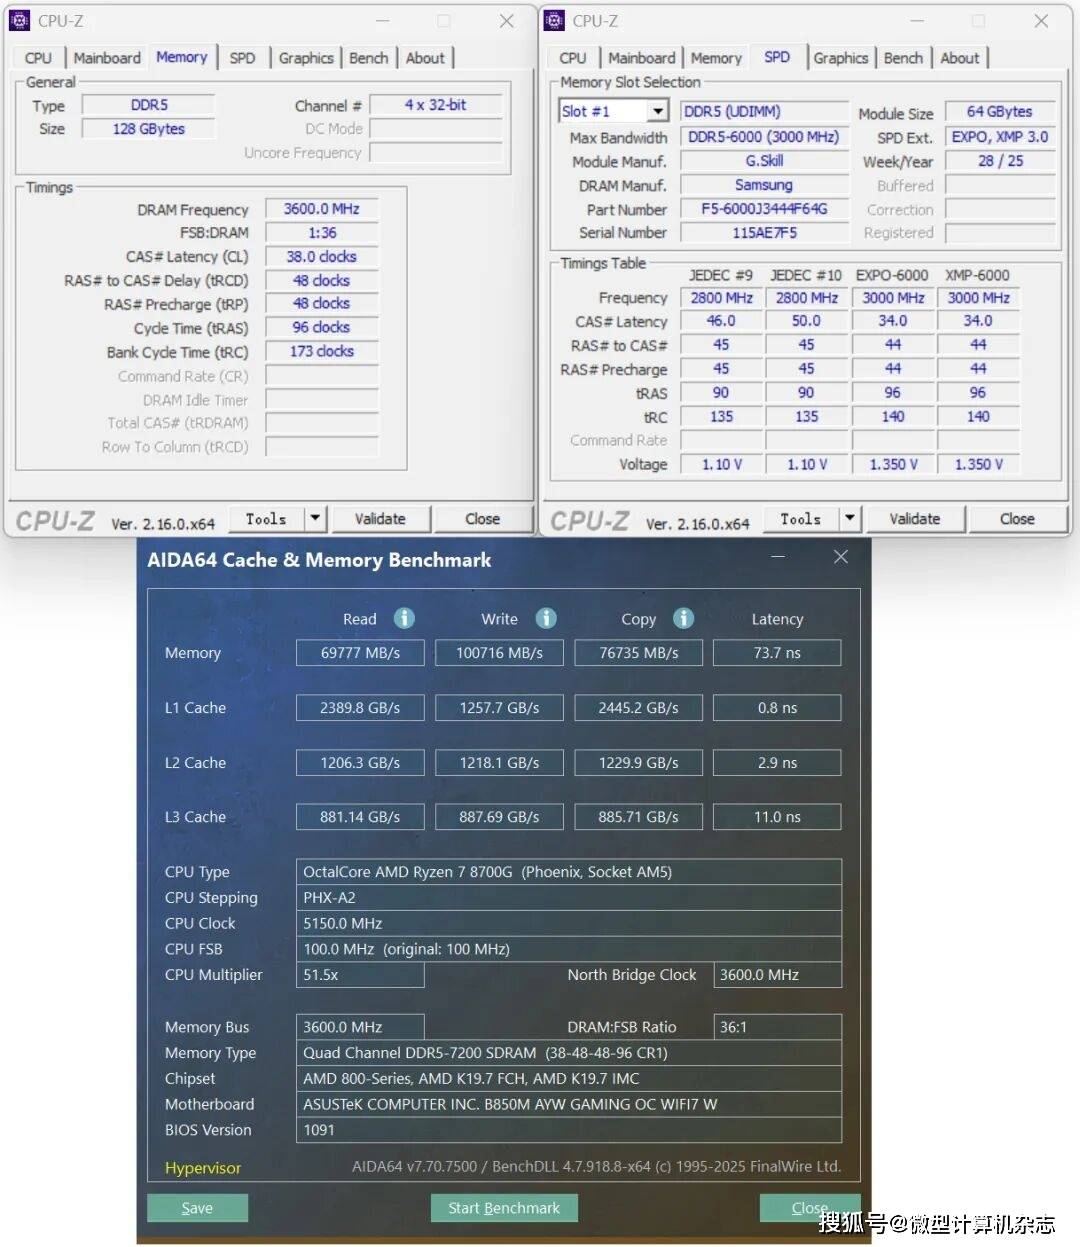Screen dimensions: 1080x1247
Task: Click Validate in the right CPU-Z window
Action: pyautogui.click(x=915, y=518)
